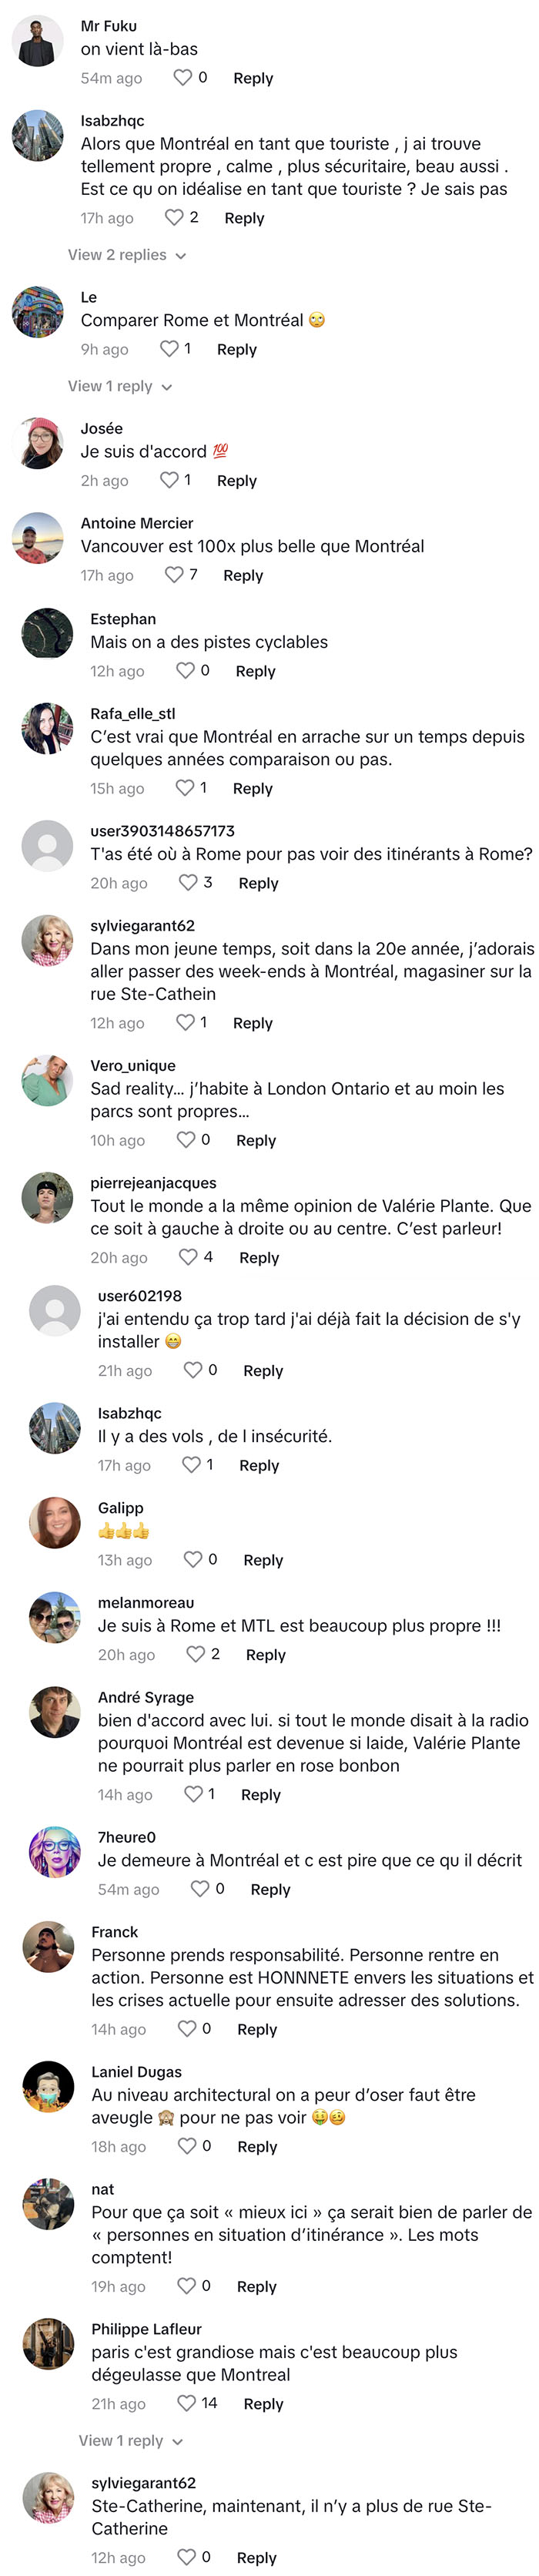Open Laniel Dugas profile name link
Viewport: 539px width, 2576px height.
tap(136, 2071)
